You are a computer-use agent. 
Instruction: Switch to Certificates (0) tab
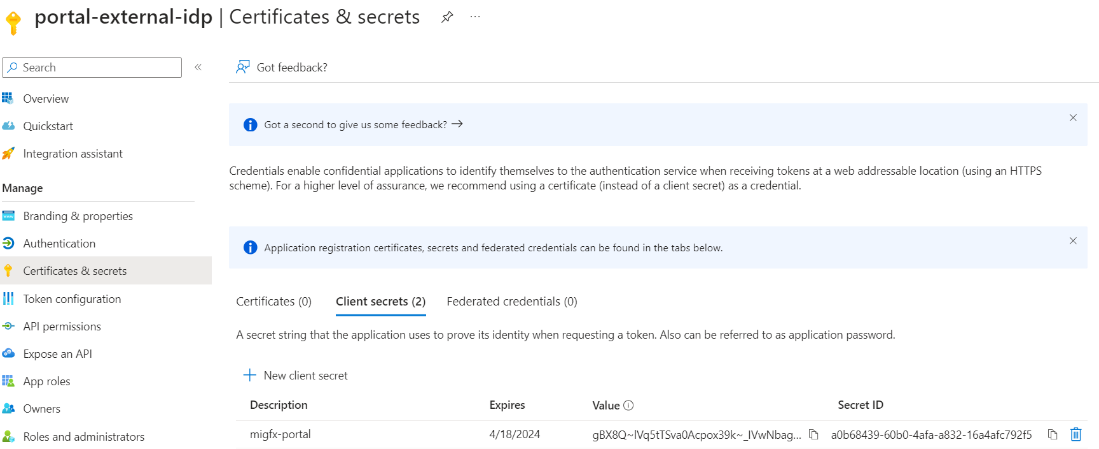tap(273, 302)
